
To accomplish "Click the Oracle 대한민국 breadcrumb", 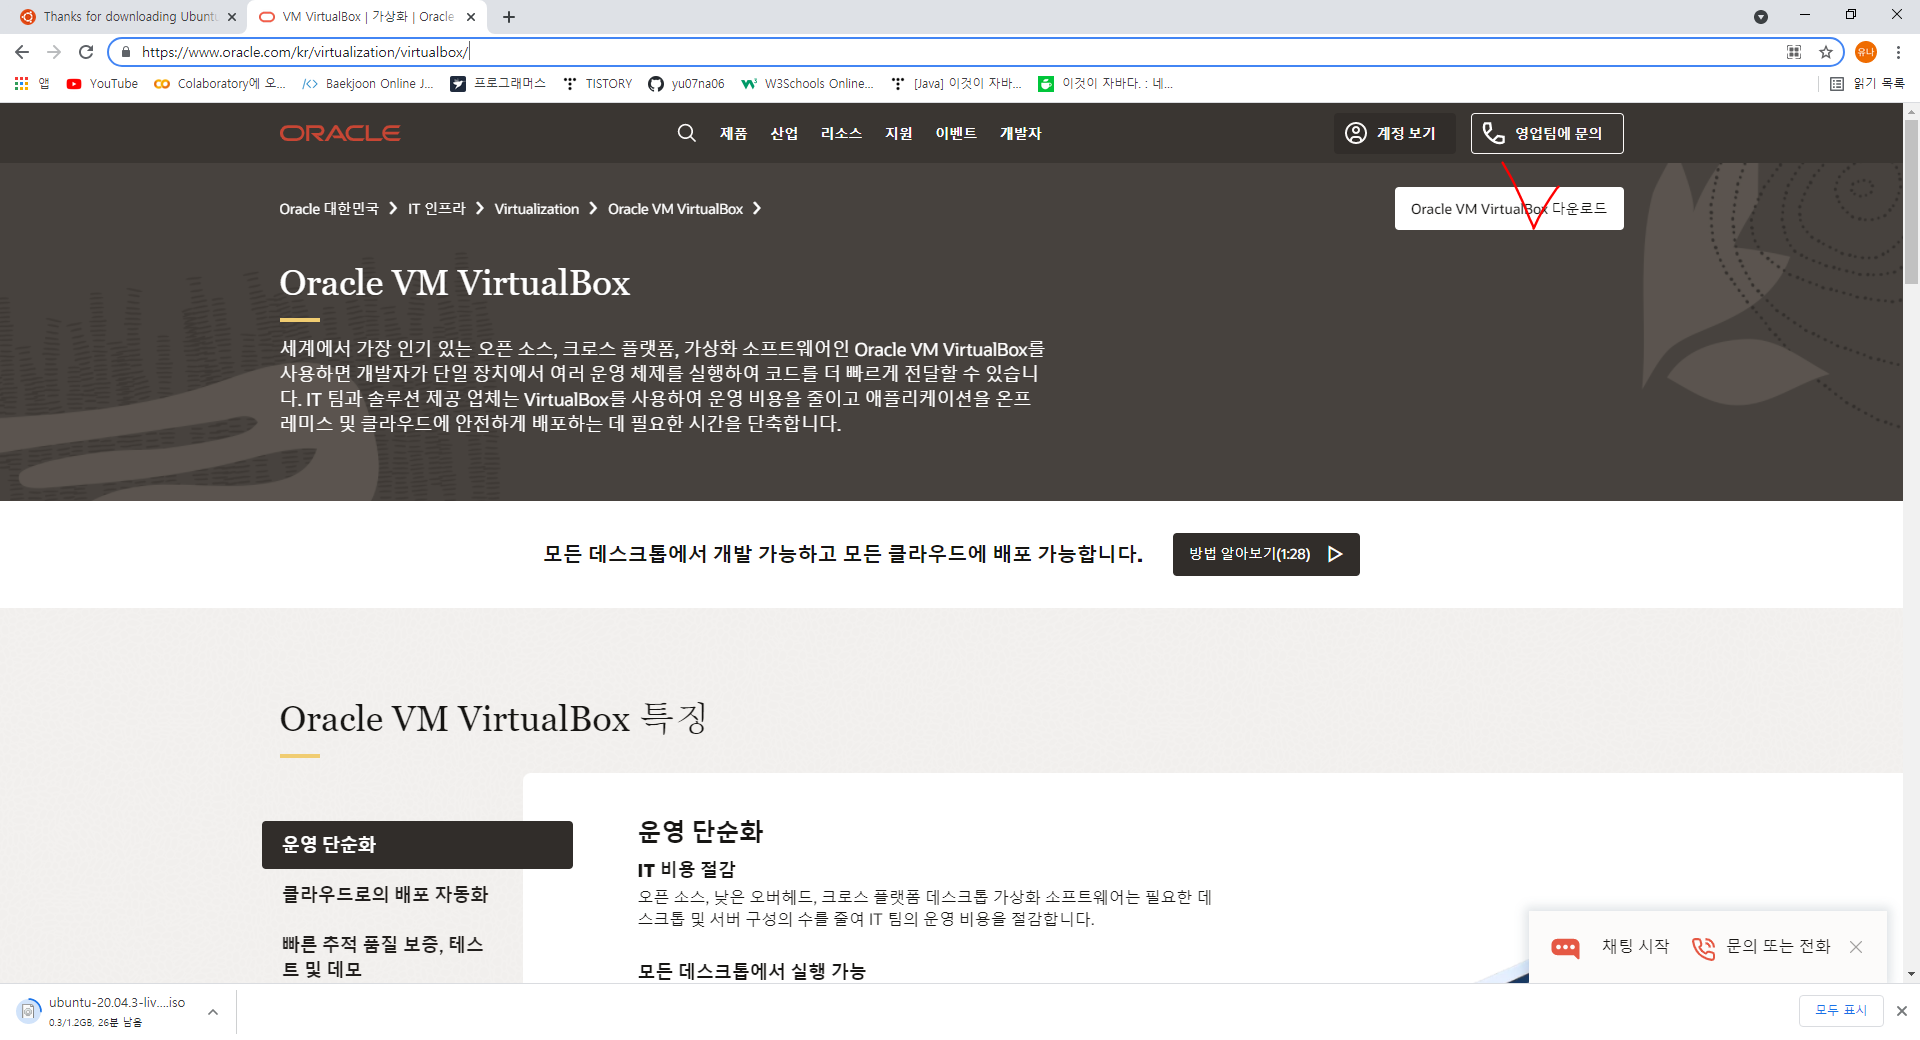I will [329, 209].
